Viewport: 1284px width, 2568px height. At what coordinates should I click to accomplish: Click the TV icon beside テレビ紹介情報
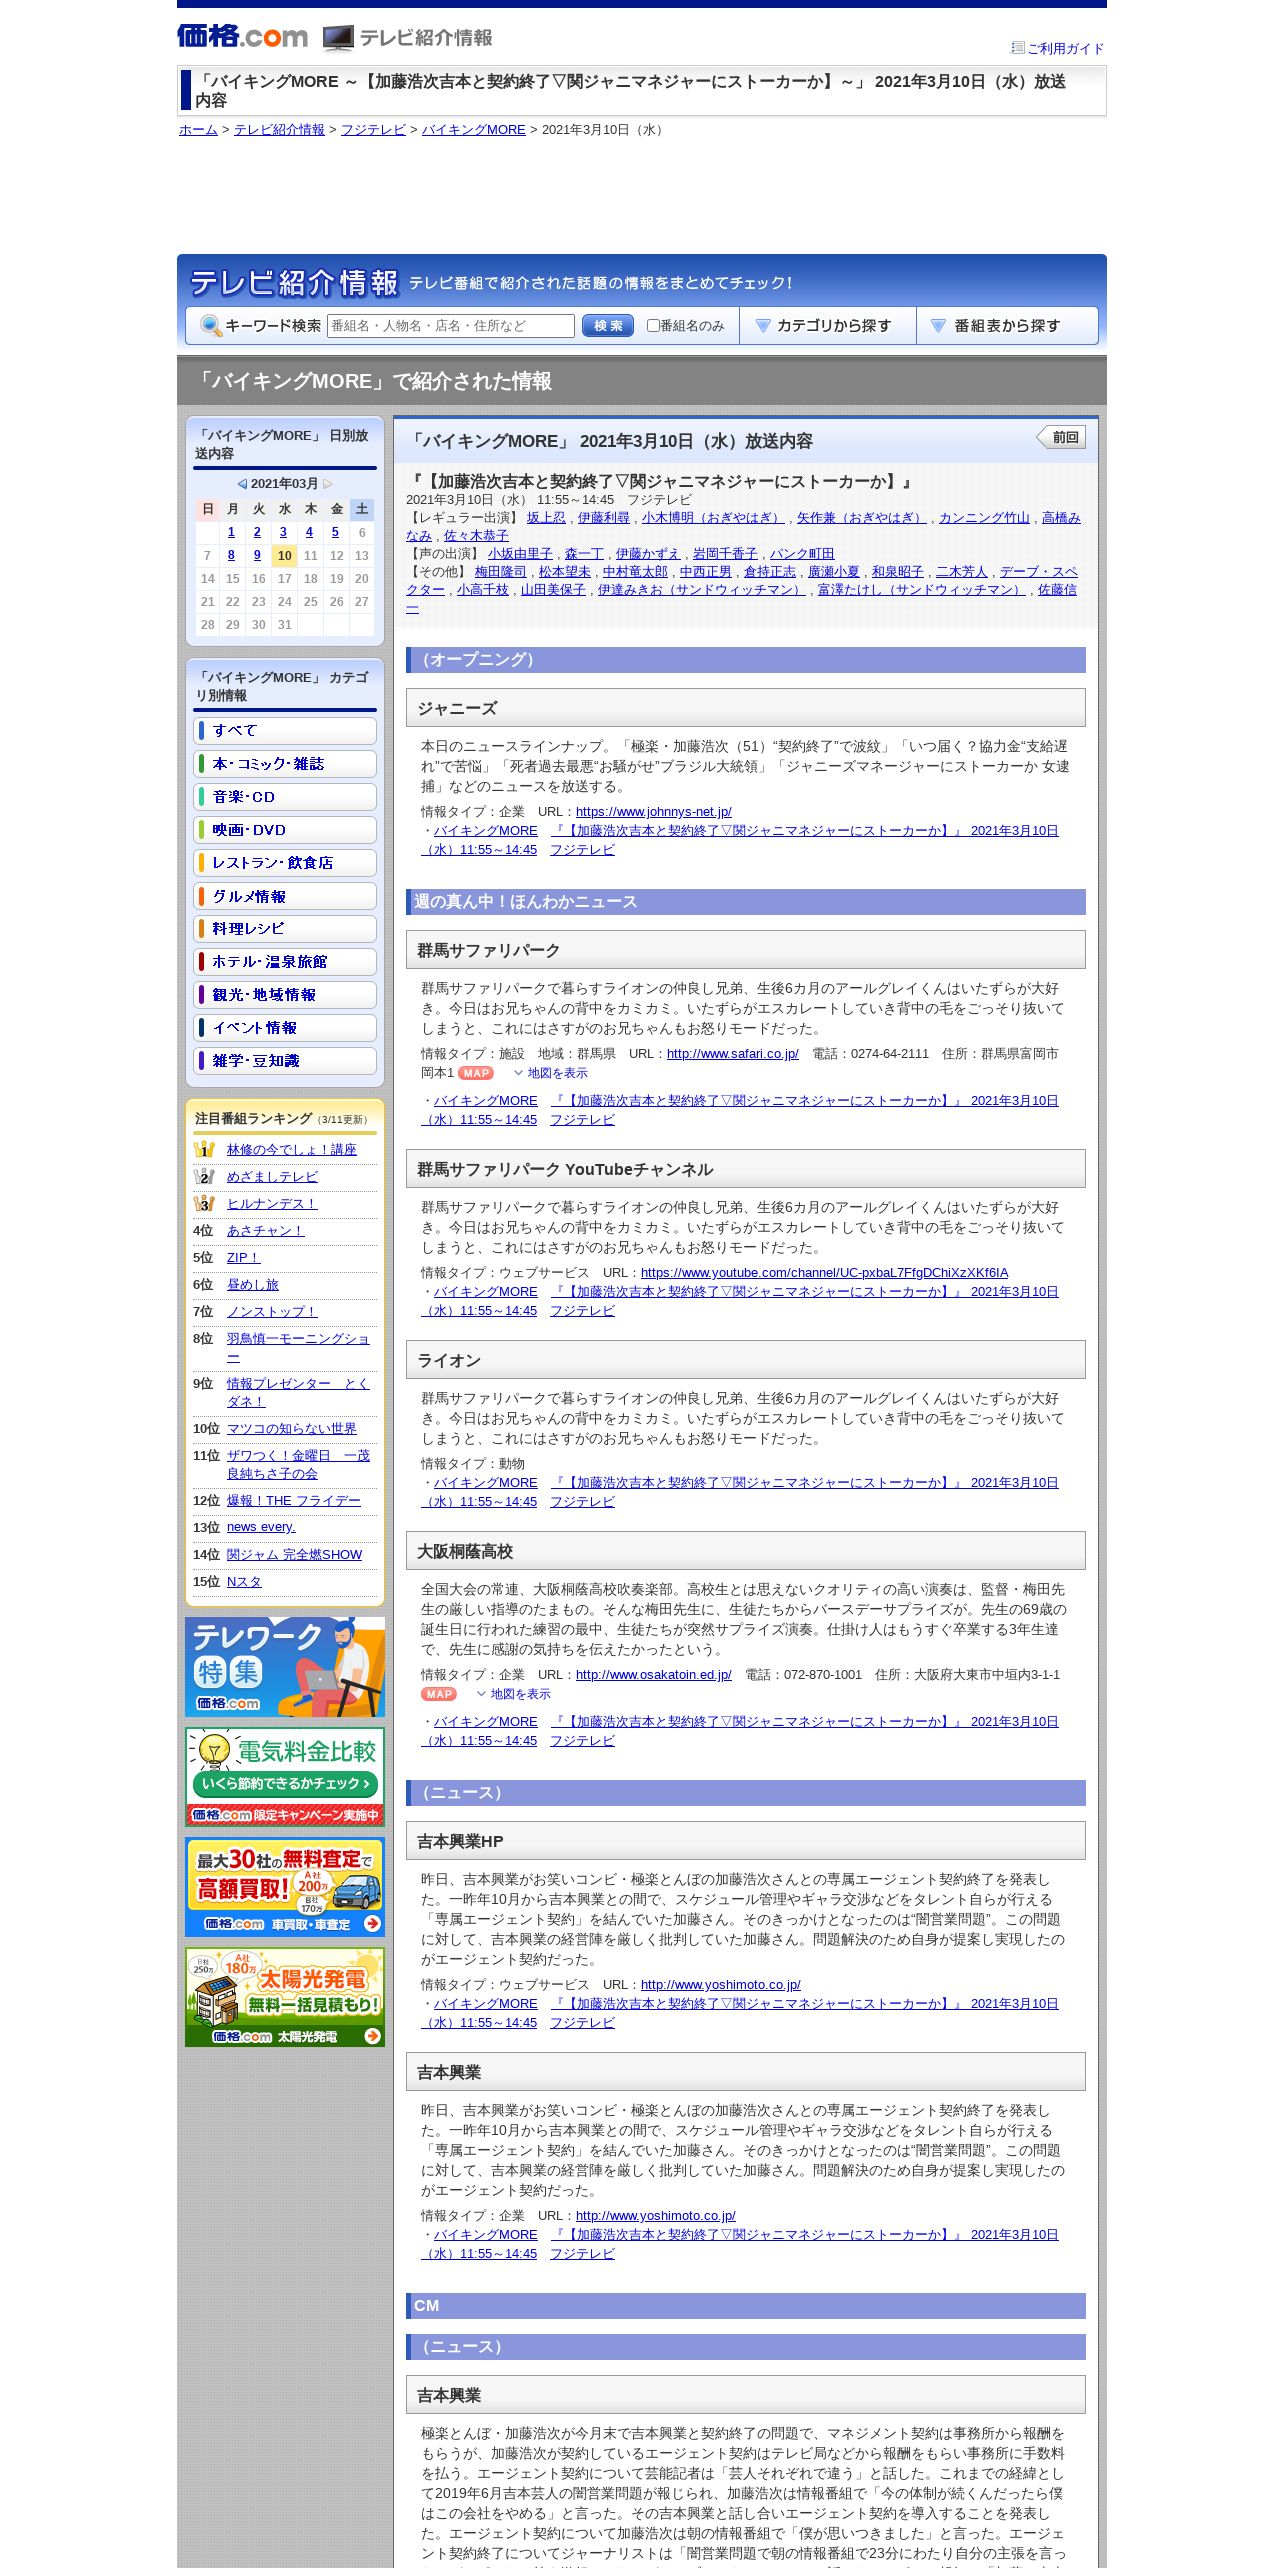(x=338, y=38)
